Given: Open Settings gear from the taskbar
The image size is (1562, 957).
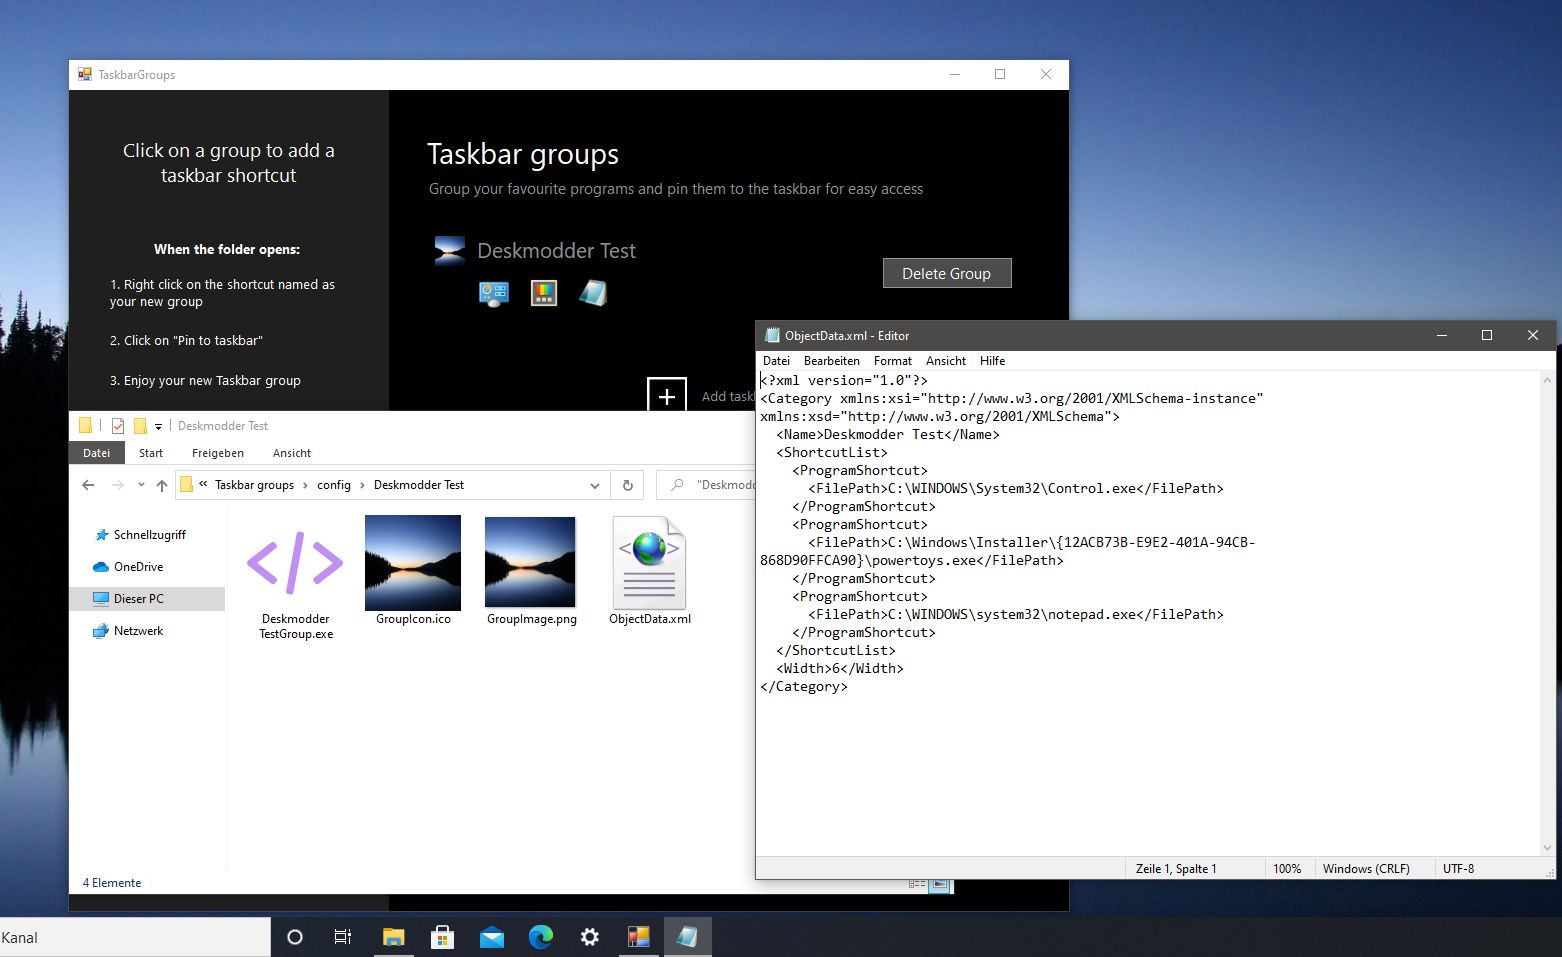Looking at the screenshot, I should pos(590,937).
